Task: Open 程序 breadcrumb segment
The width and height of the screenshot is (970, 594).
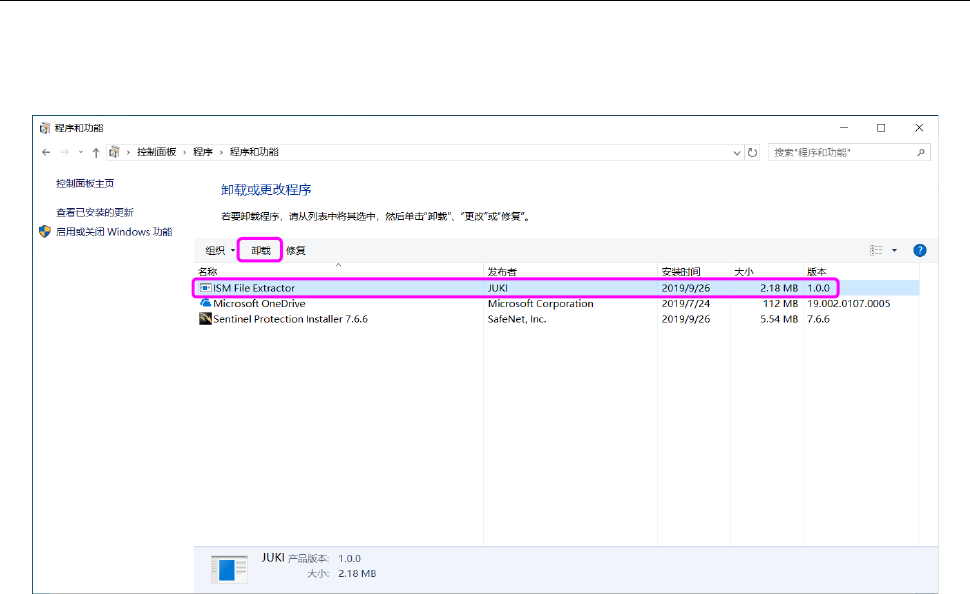Action: pos(202,152)
